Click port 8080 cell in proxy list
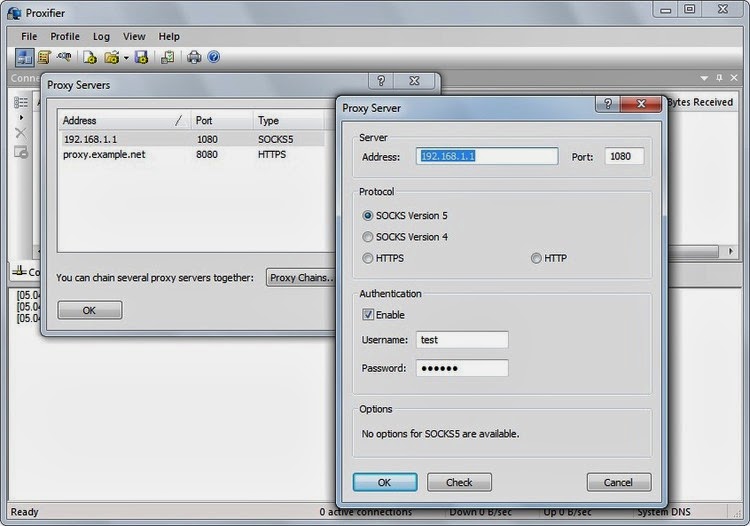Screen dimensions: 750x526 [x=207, y=154]
